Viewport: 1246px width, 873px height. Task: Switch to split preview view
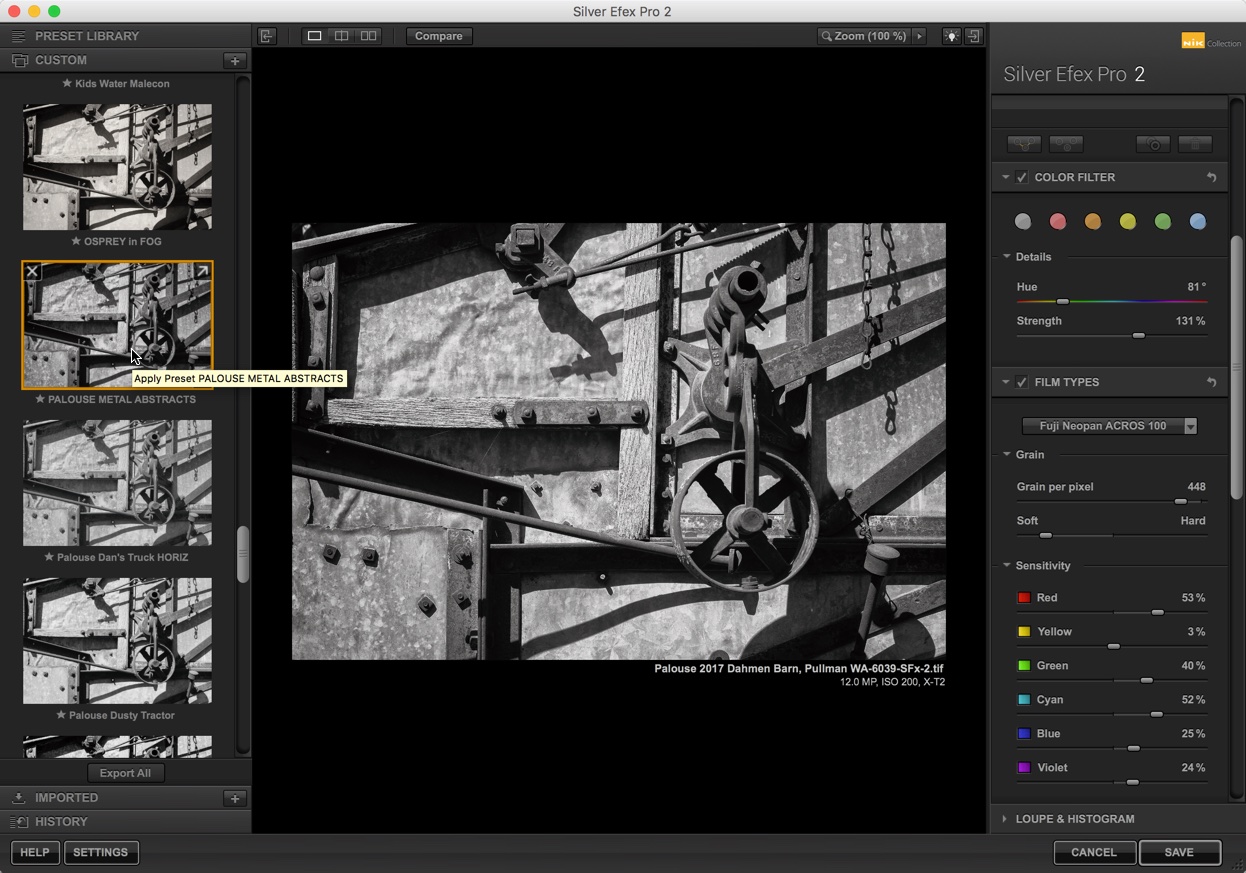pos(341,36)
